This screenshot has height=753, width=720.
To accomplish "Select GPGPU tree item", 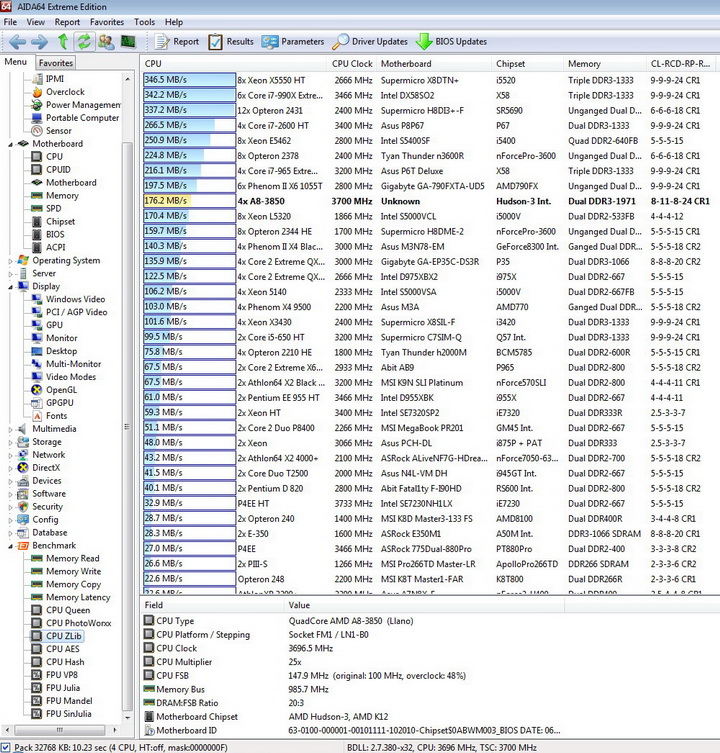I will click(60, 403).
